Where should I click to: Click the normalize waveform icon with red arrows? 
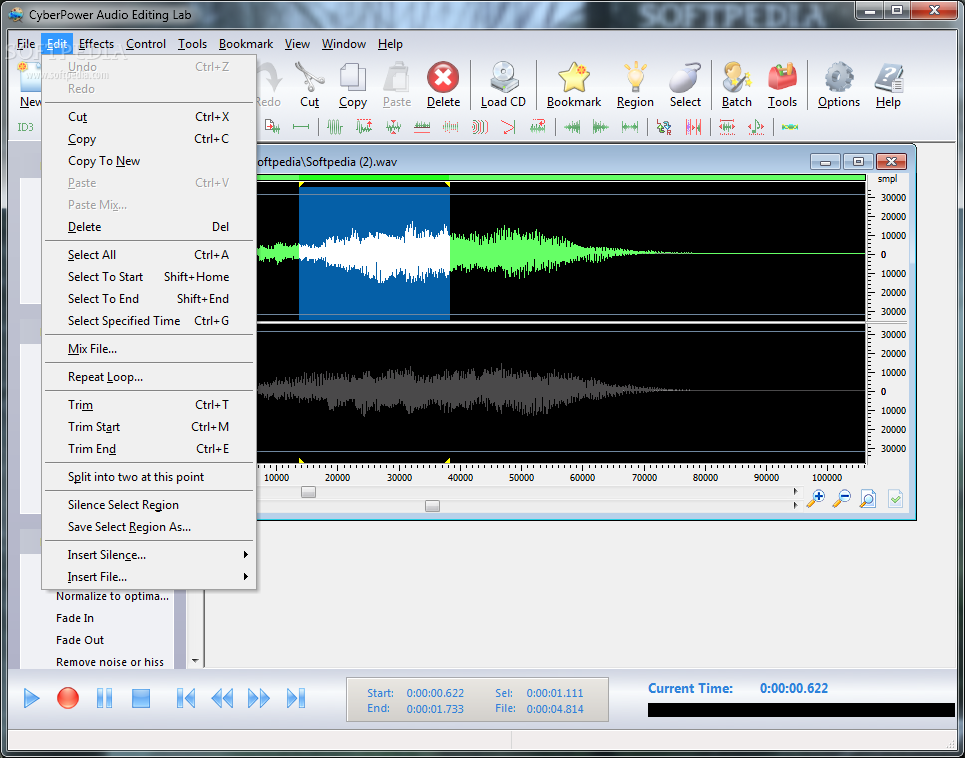(x=364, y=127)
